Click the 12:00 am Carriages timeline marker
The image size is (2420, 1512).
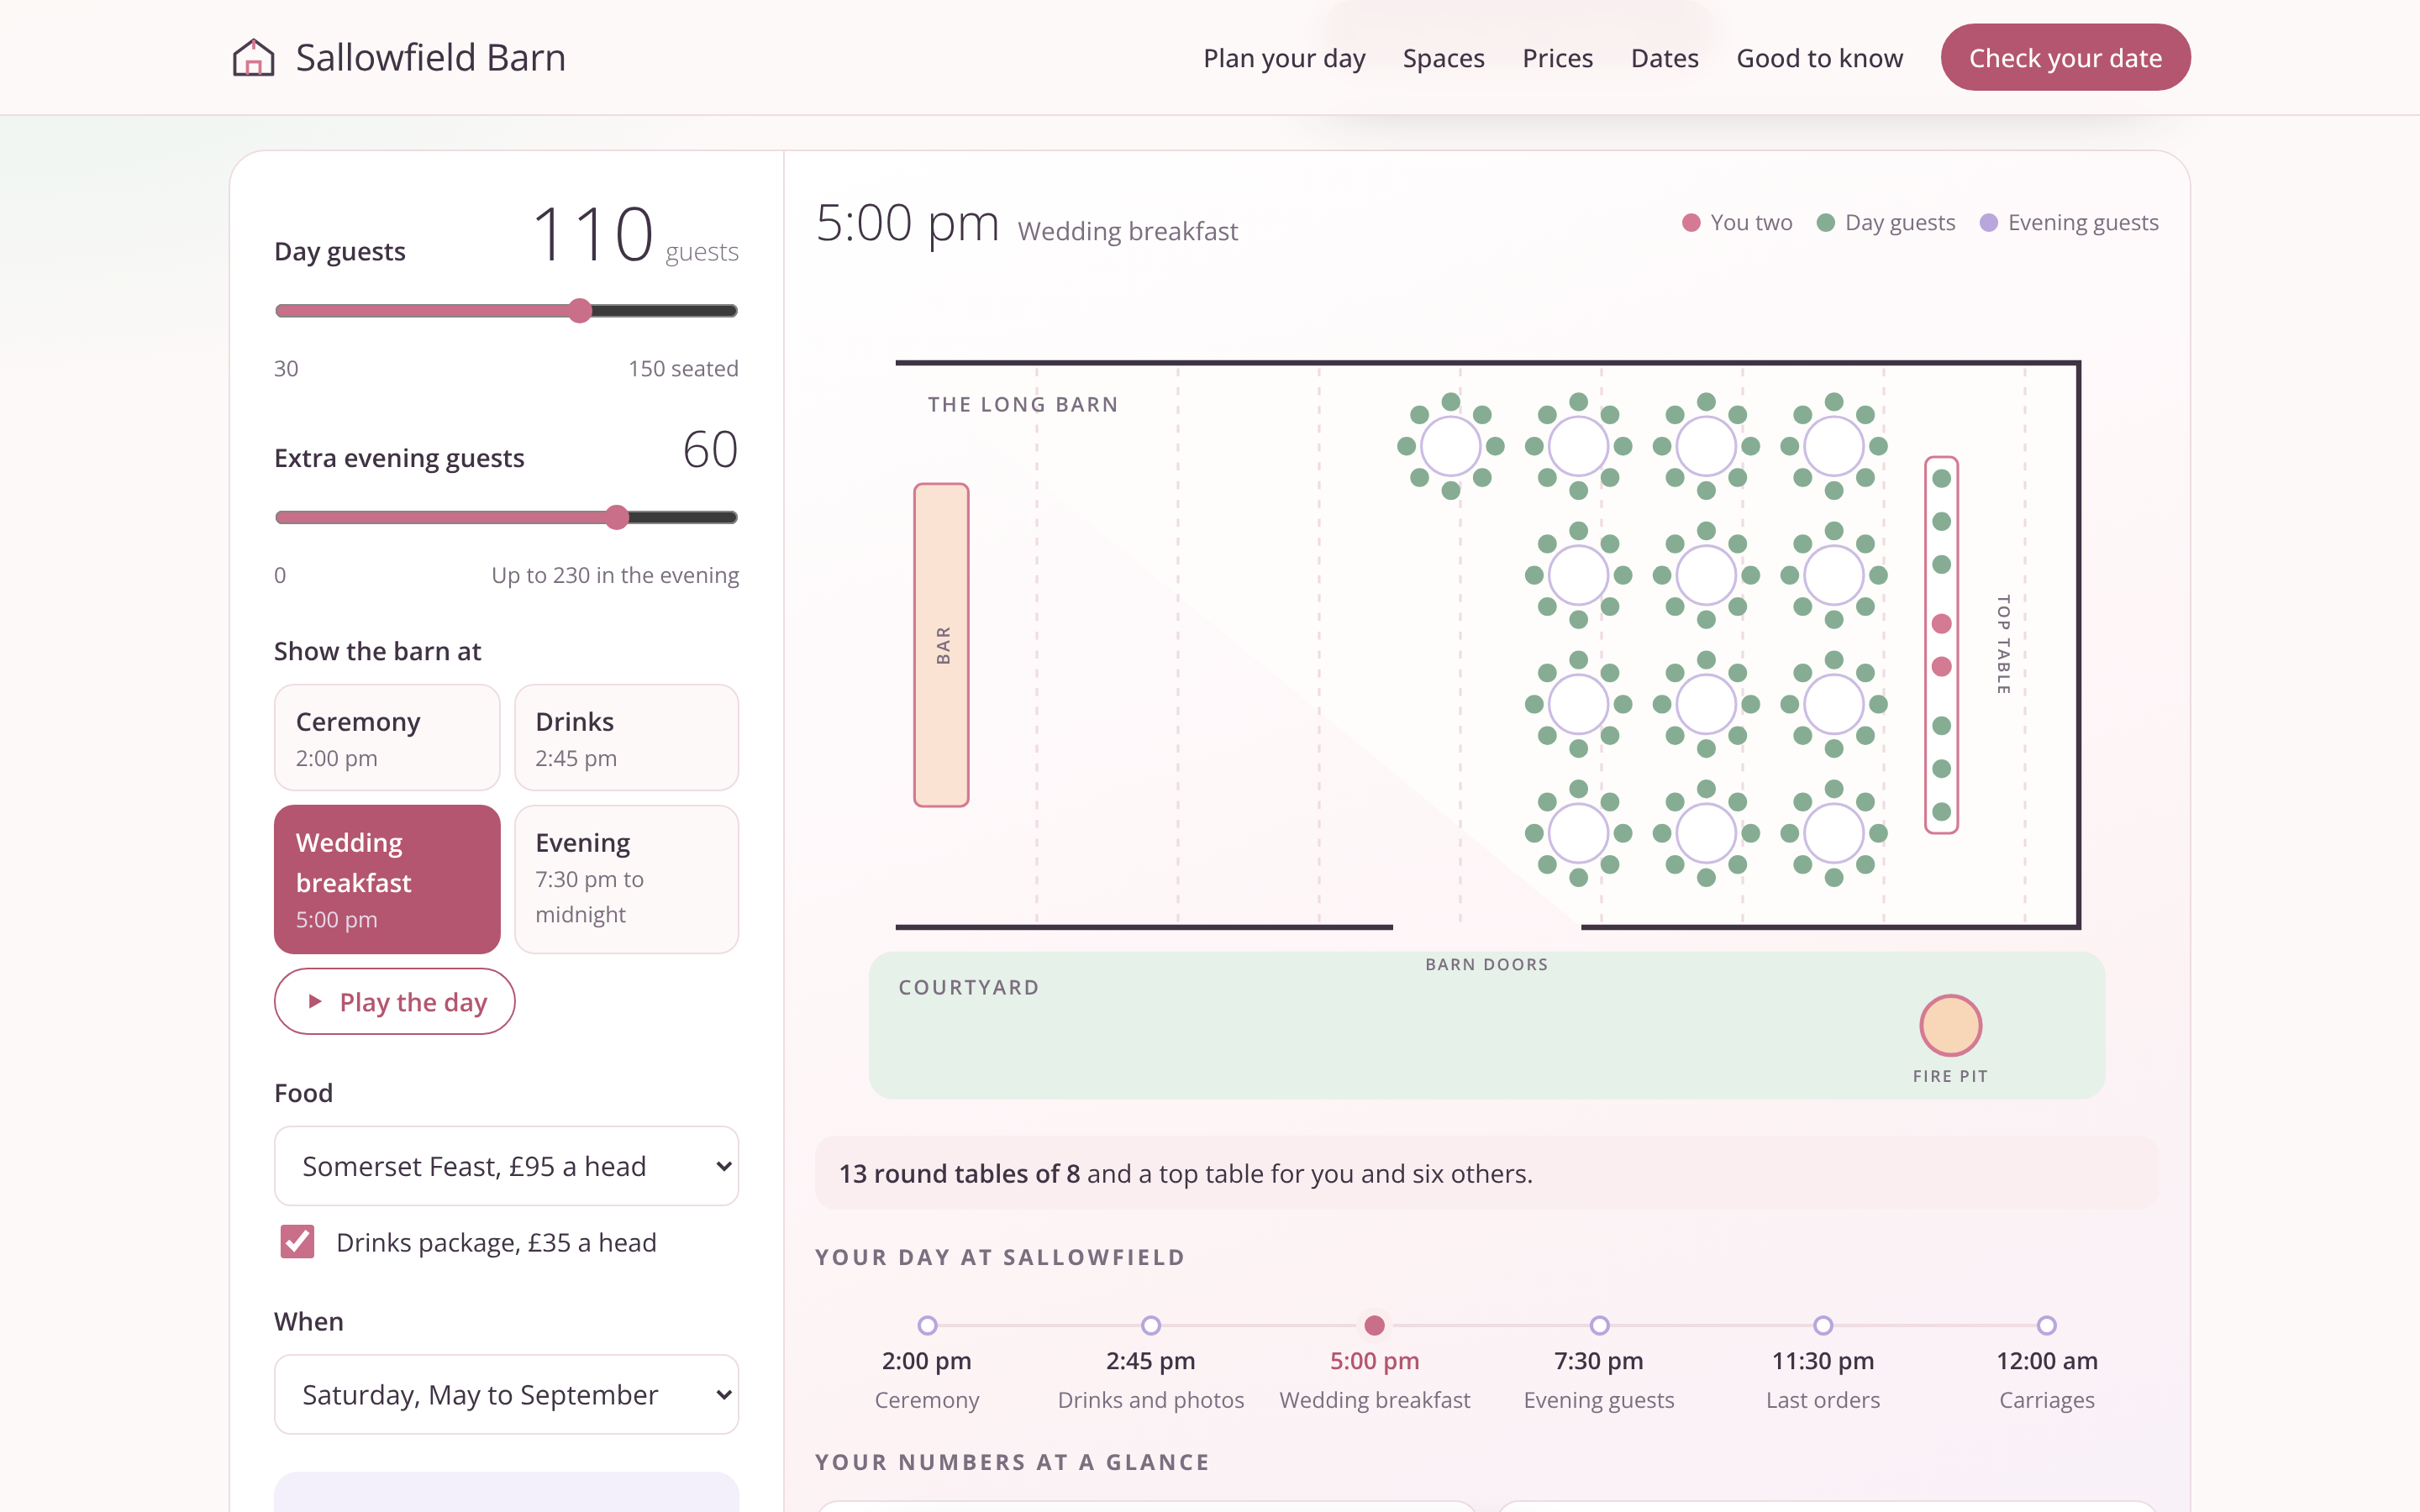point(2047,1325)
